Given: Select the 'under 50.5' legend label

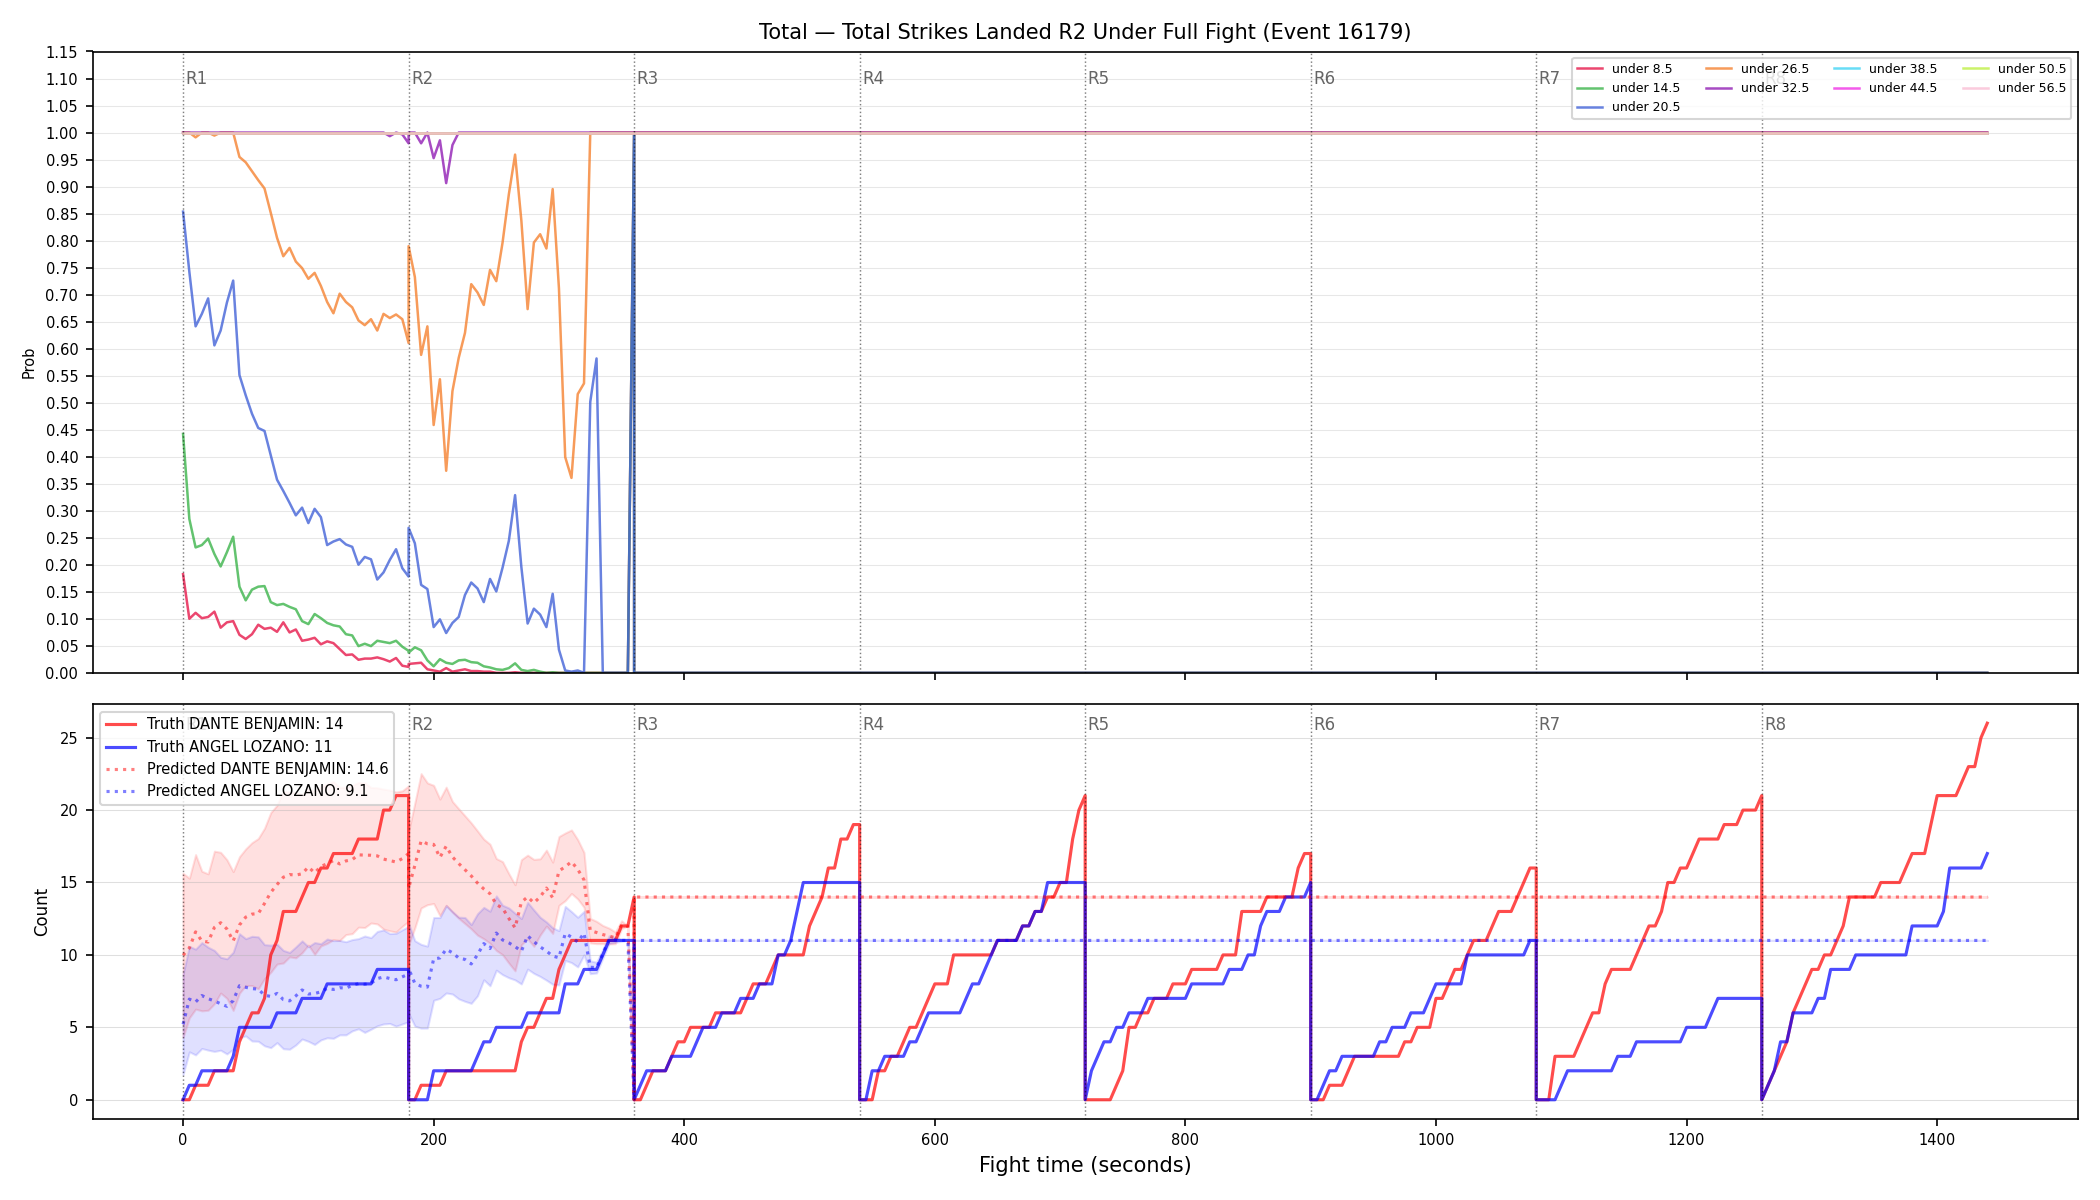Looking at the screenshot, I should pyautogui.click(x=2031, y=69).
